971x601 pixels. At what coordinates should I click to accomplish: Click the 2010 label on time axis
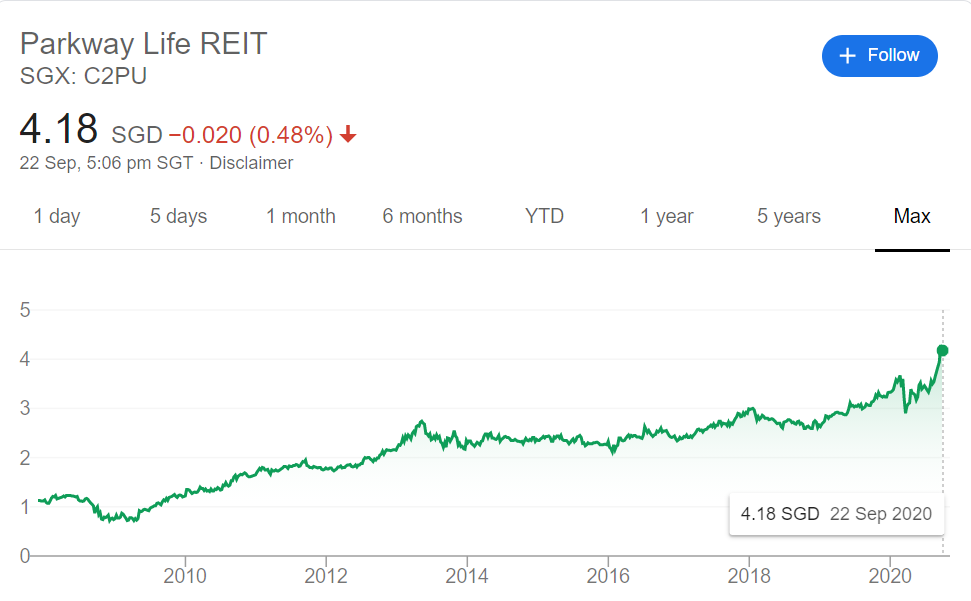click(185, 576)
